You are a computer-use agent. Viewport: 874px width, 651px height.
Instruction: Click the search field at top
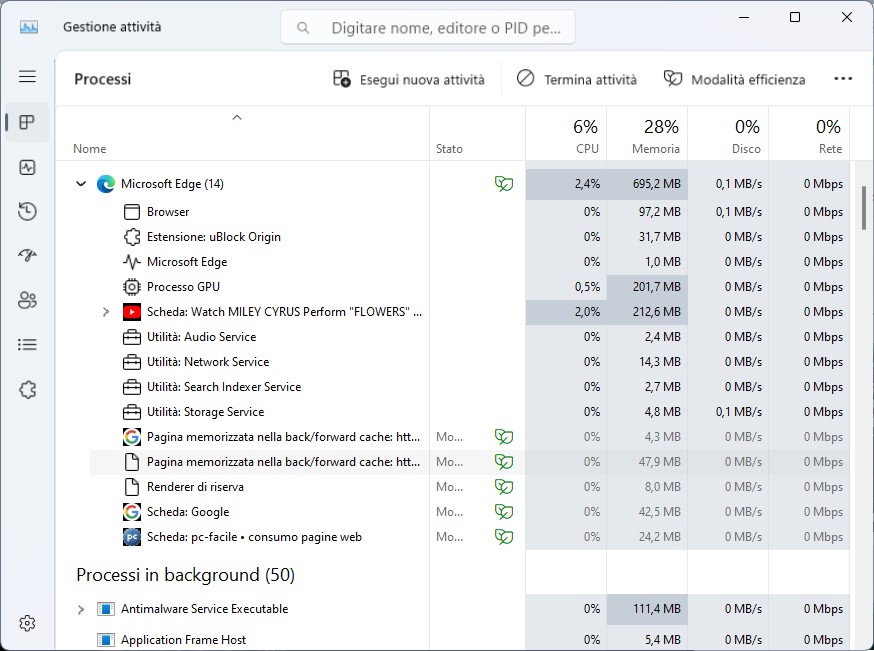pos(428,28)
